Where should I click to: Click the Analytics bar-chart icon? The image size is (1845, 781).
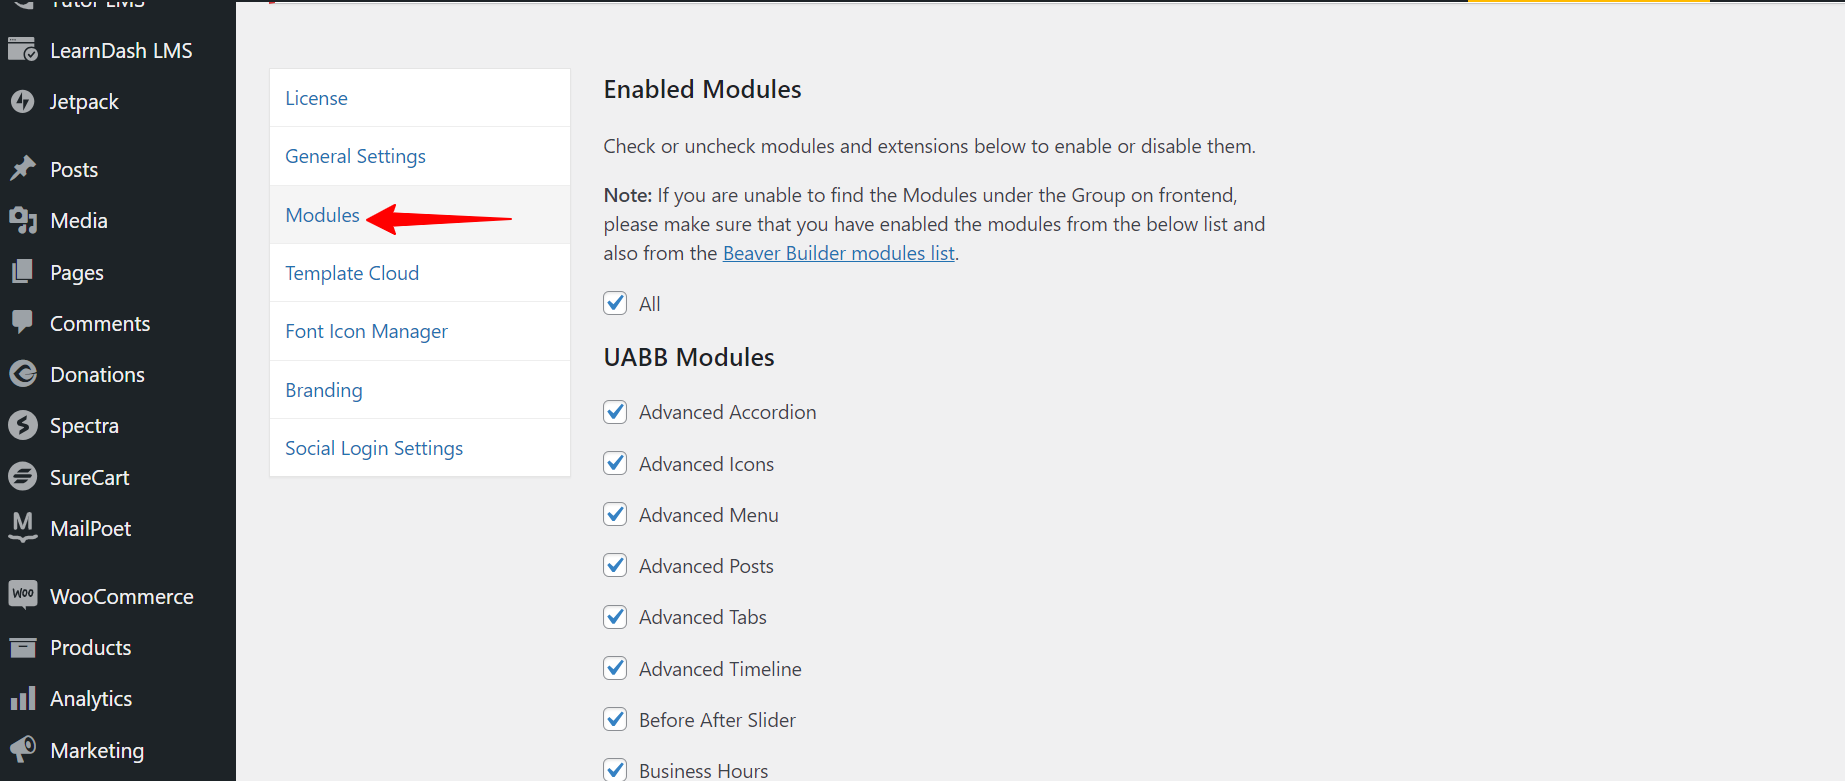[22, 698]
